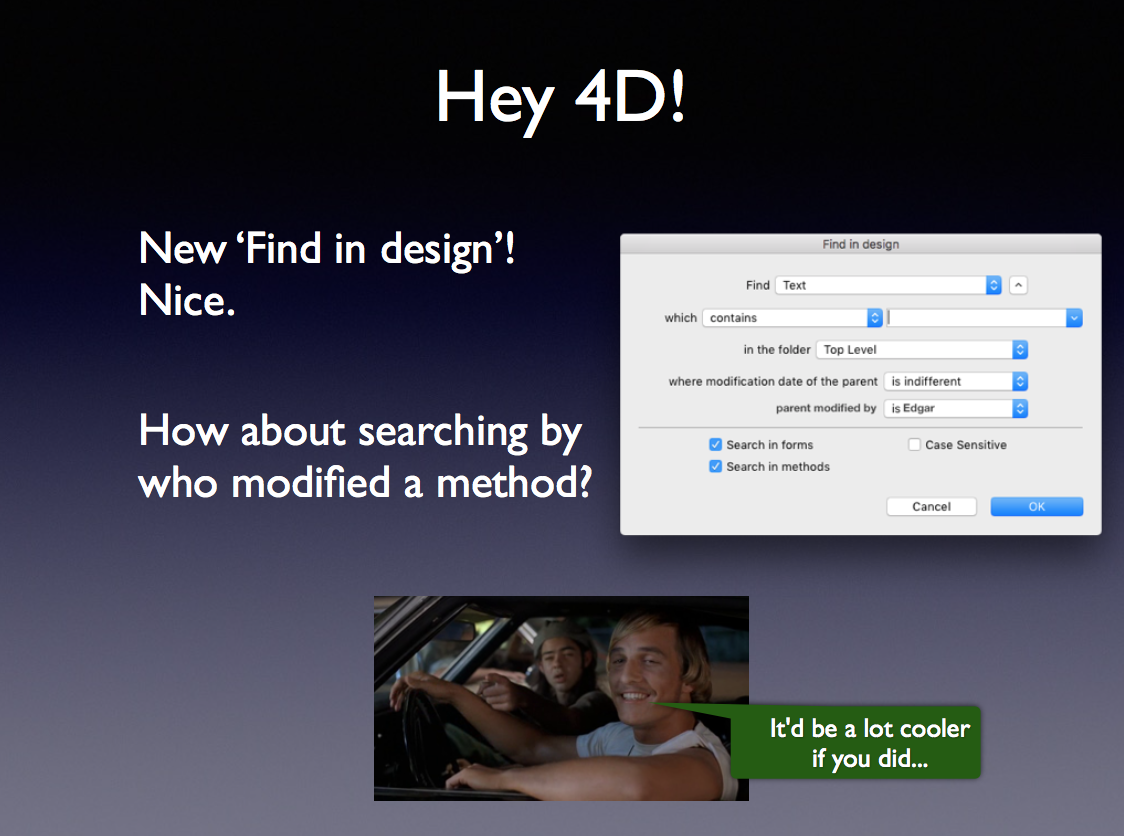Click into the empty search text field
The image size is (1124, 836).
pyautogui.click(x=975, y=318)
